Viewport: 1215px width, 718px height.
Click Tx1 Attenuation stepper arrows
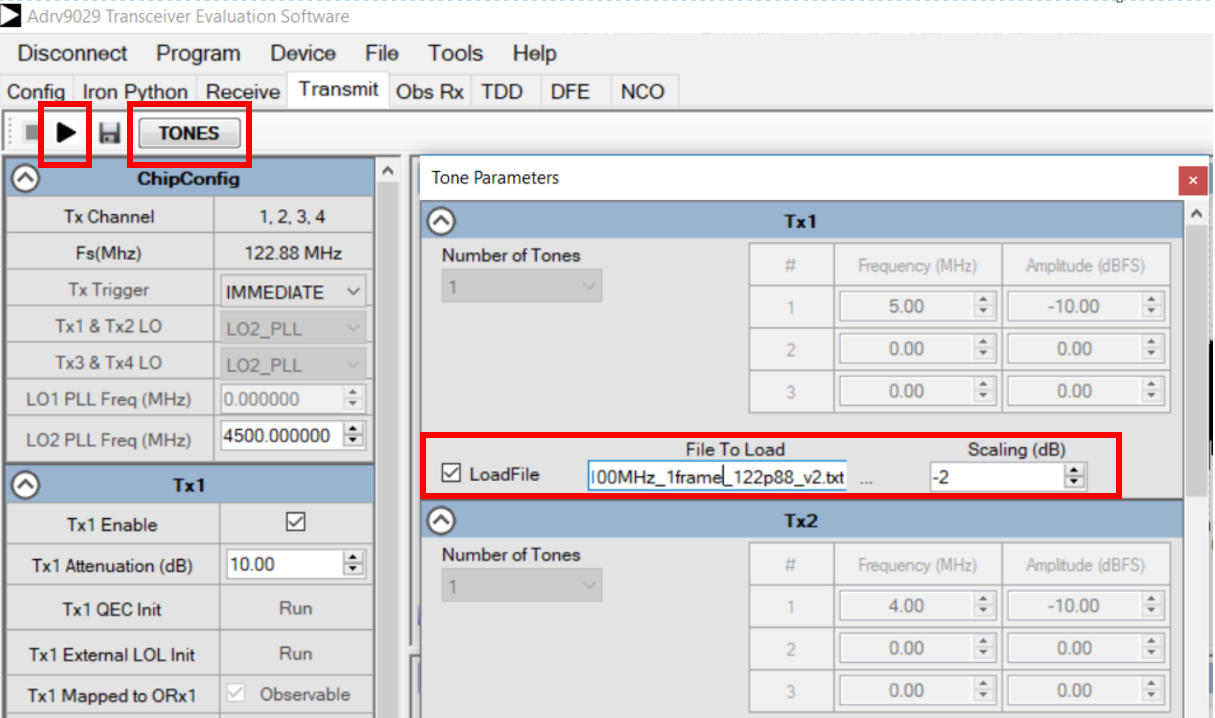coord(354,564)
